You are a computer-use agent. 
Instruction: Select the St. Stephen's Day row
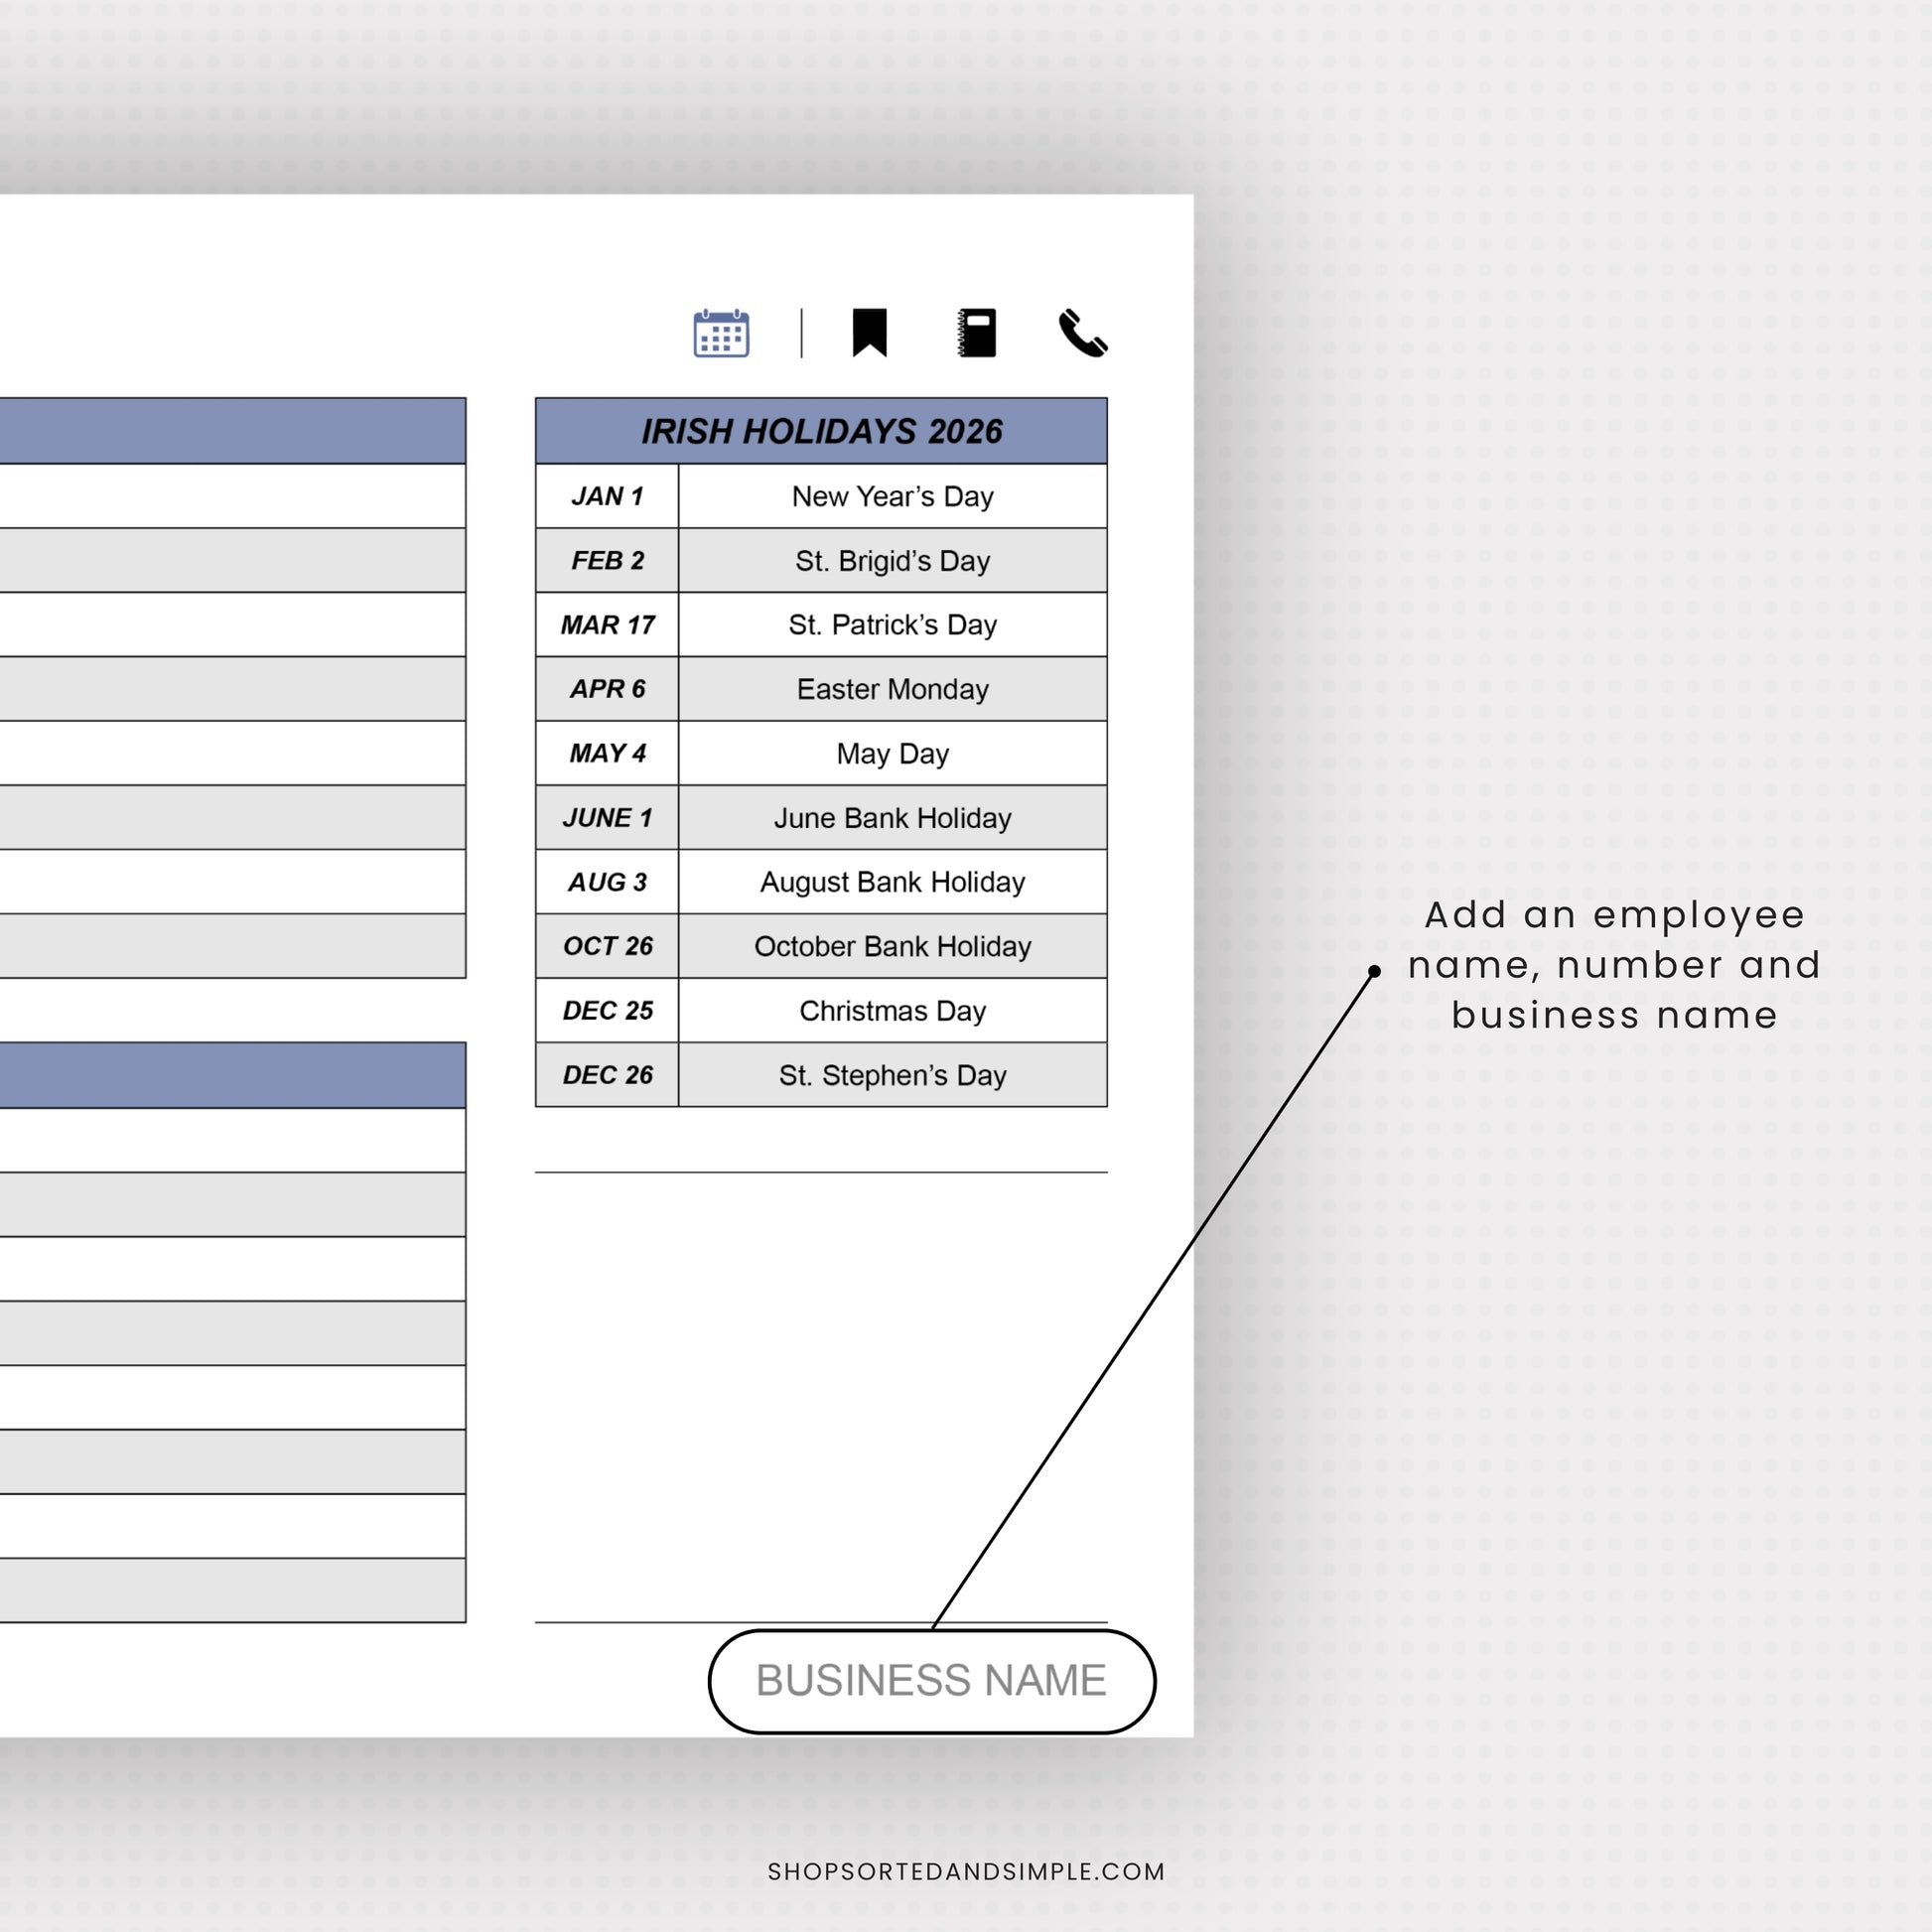pyautogui.click(x=892, y=1075)
